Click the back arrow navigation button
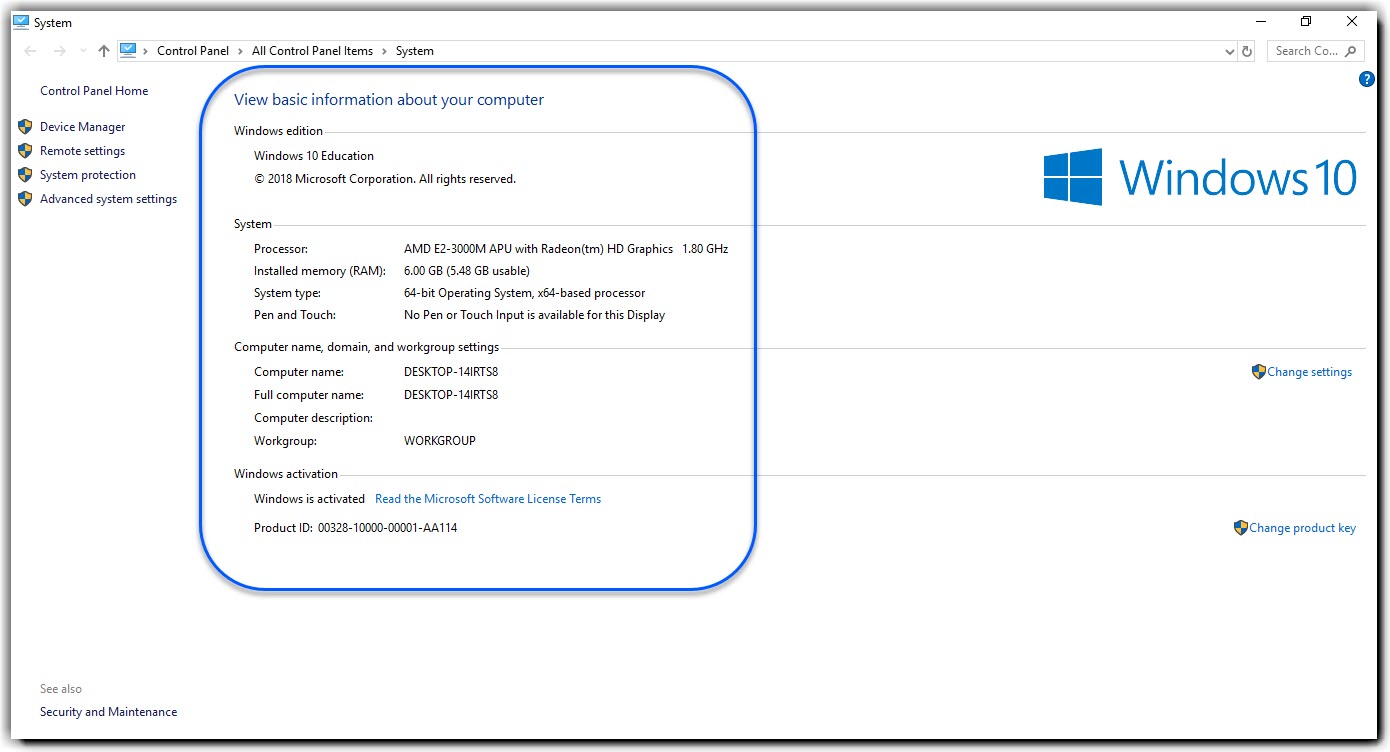The image size is (1390, 752). click(x=31, y=51)
